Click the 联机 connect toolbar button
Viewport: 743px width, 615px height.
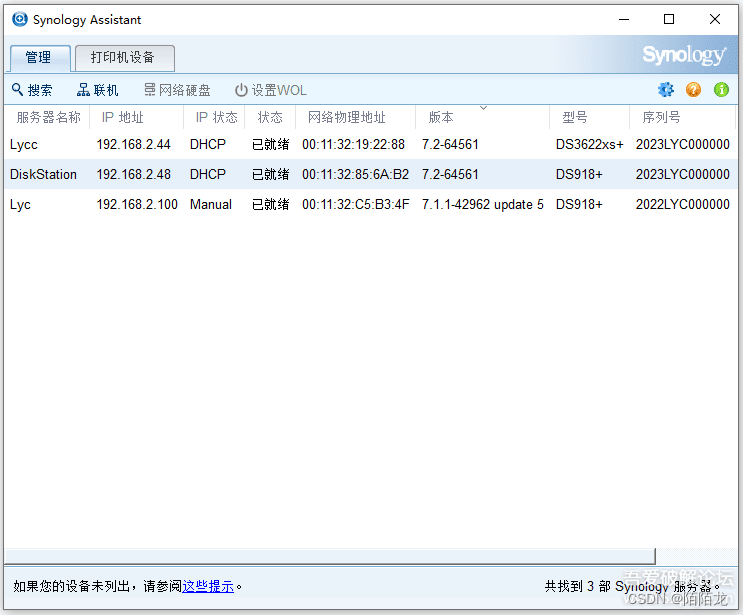coord(98,90)
